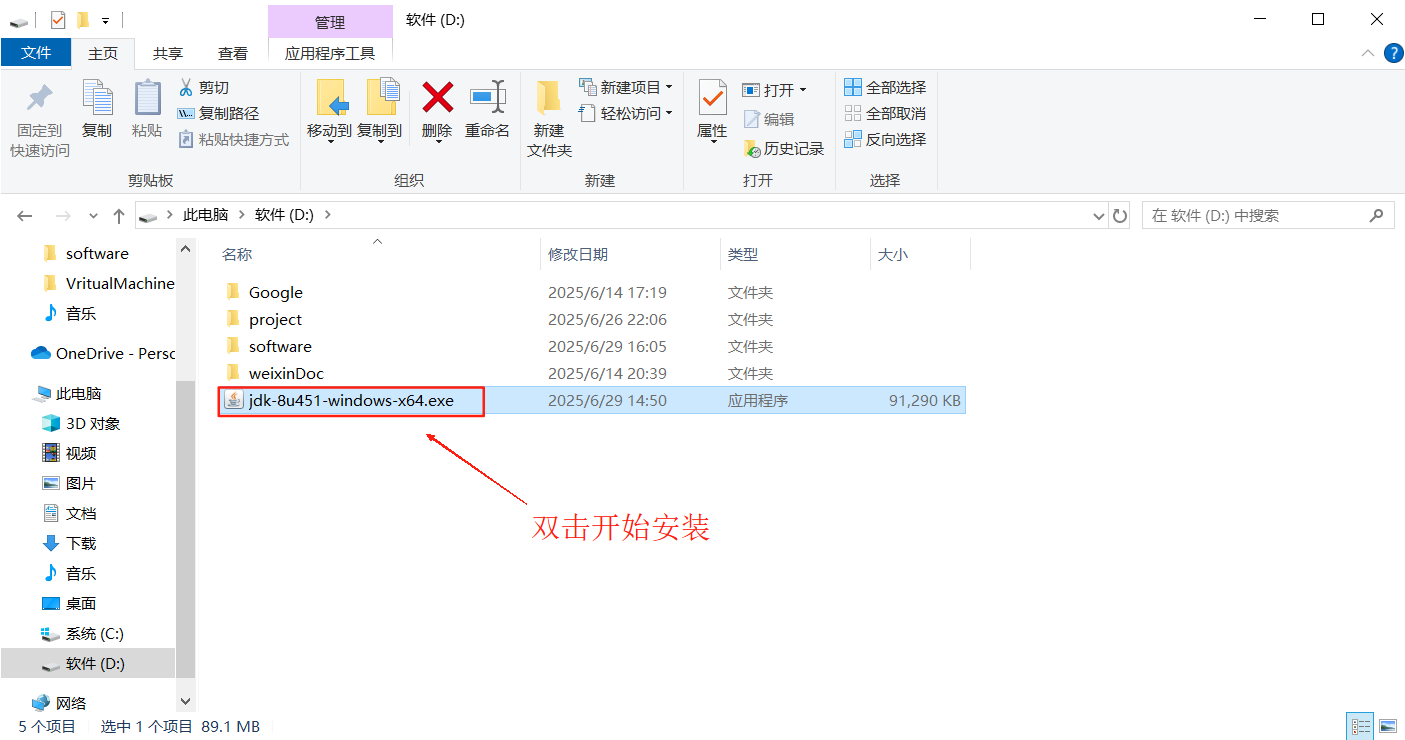Click the red Delete (删除) icon
Image resolution: width=1405 pixels, height=740 pixels.
point(437,98)
